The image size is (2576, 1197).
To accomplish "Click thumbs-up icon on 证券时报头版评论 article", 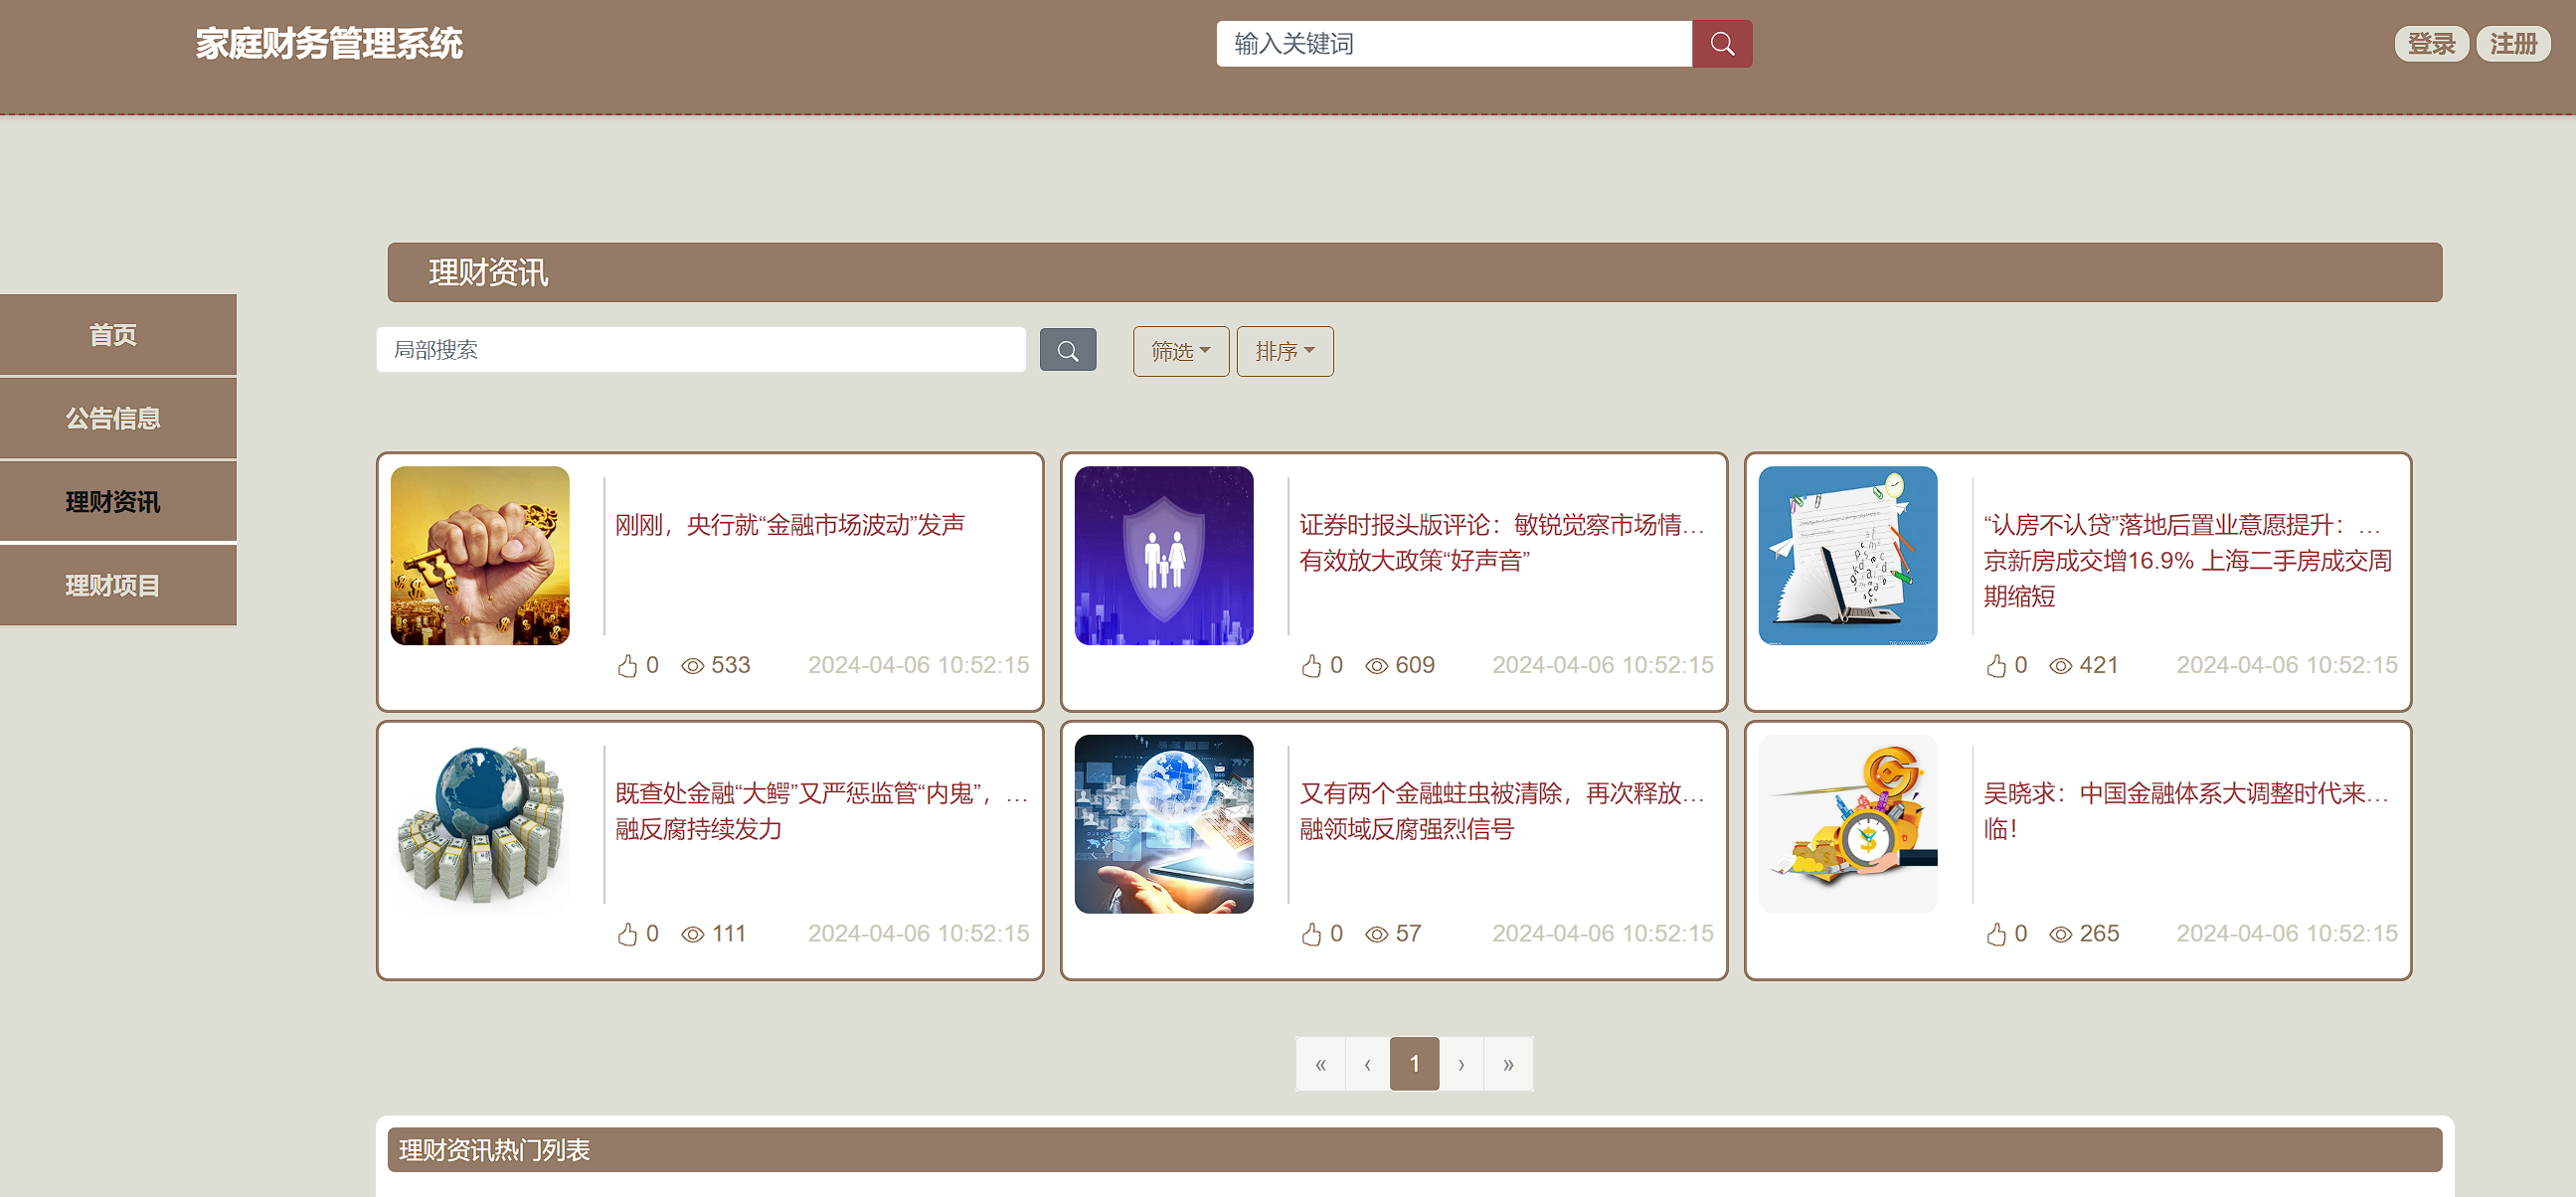I will pos(1311,666).
